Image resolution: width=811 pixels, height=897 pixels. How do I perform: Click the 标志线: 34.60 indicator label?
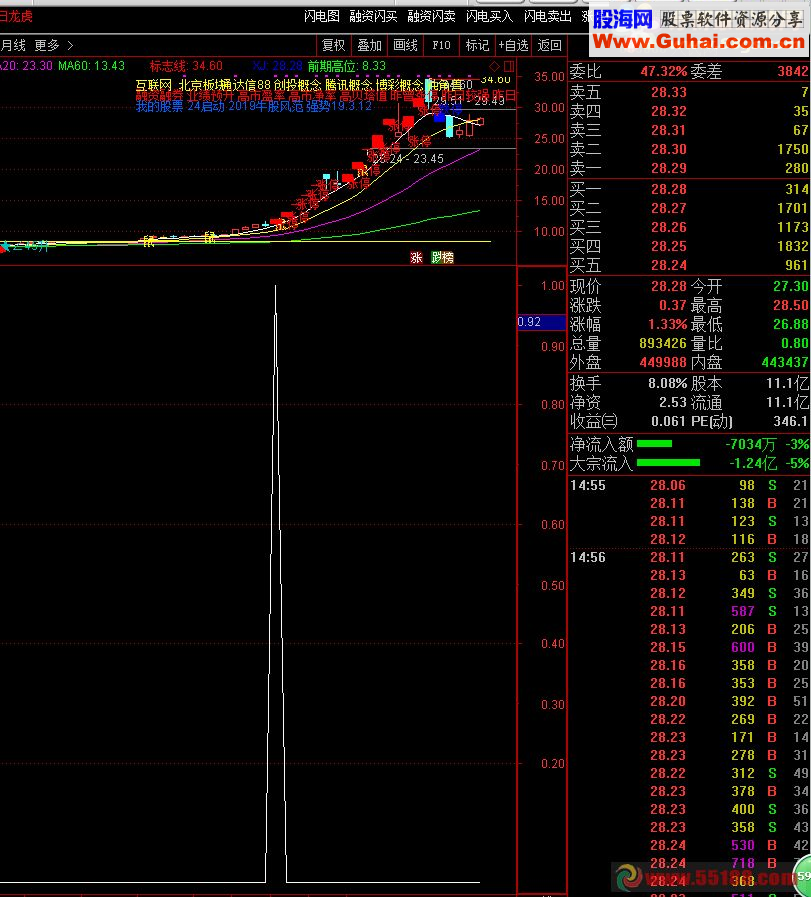tap(186, 66)
